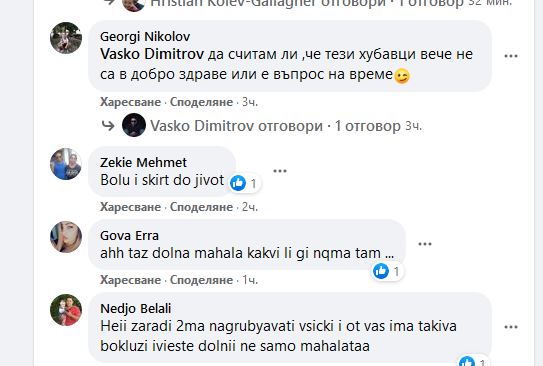Like Georgi Nikolov's comment via Харесване
543x366 pixels.
point(130,102)
